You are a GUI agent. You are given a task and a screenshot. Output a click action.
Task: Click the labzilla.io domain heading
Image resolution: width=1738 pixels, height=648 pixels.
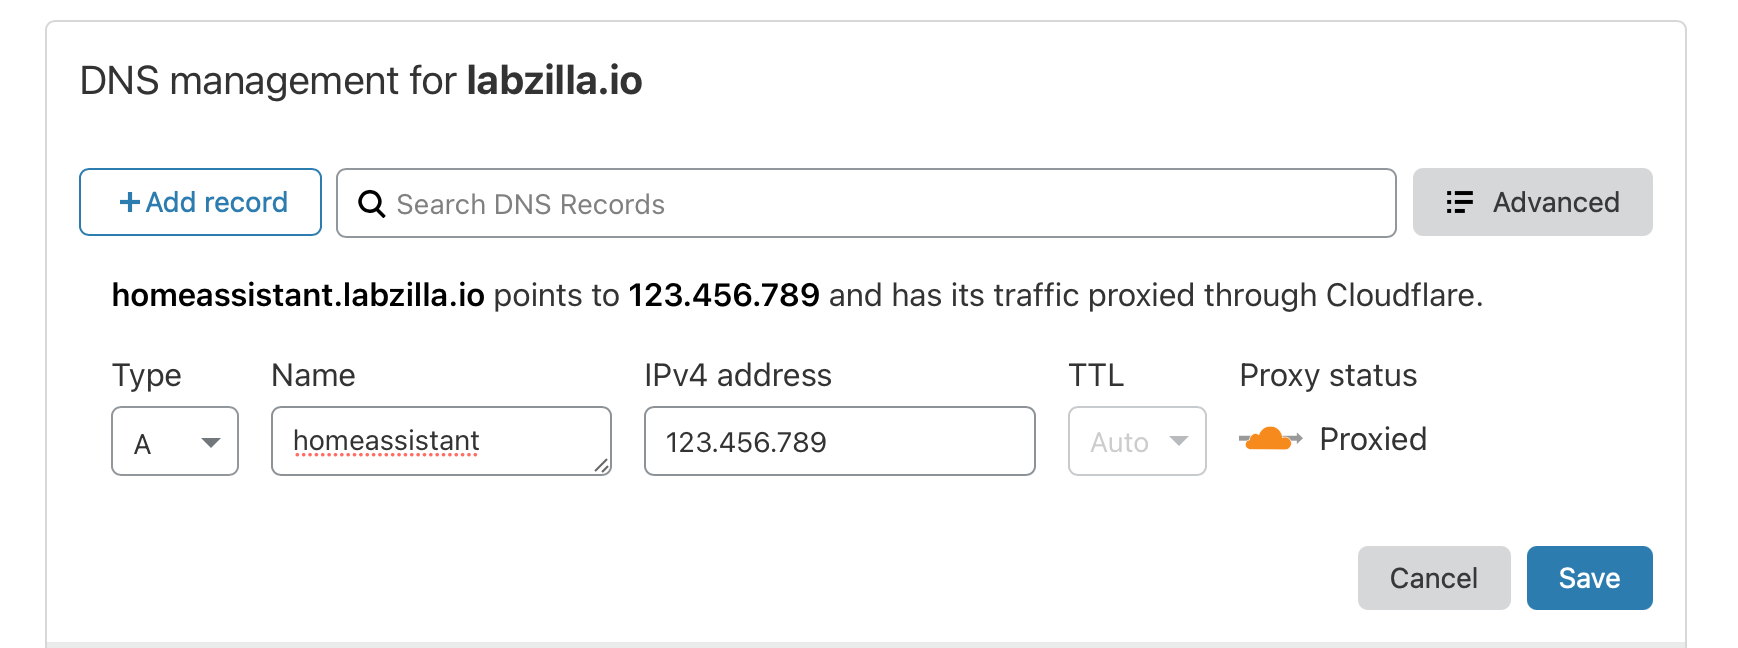[x=554, y=81]
